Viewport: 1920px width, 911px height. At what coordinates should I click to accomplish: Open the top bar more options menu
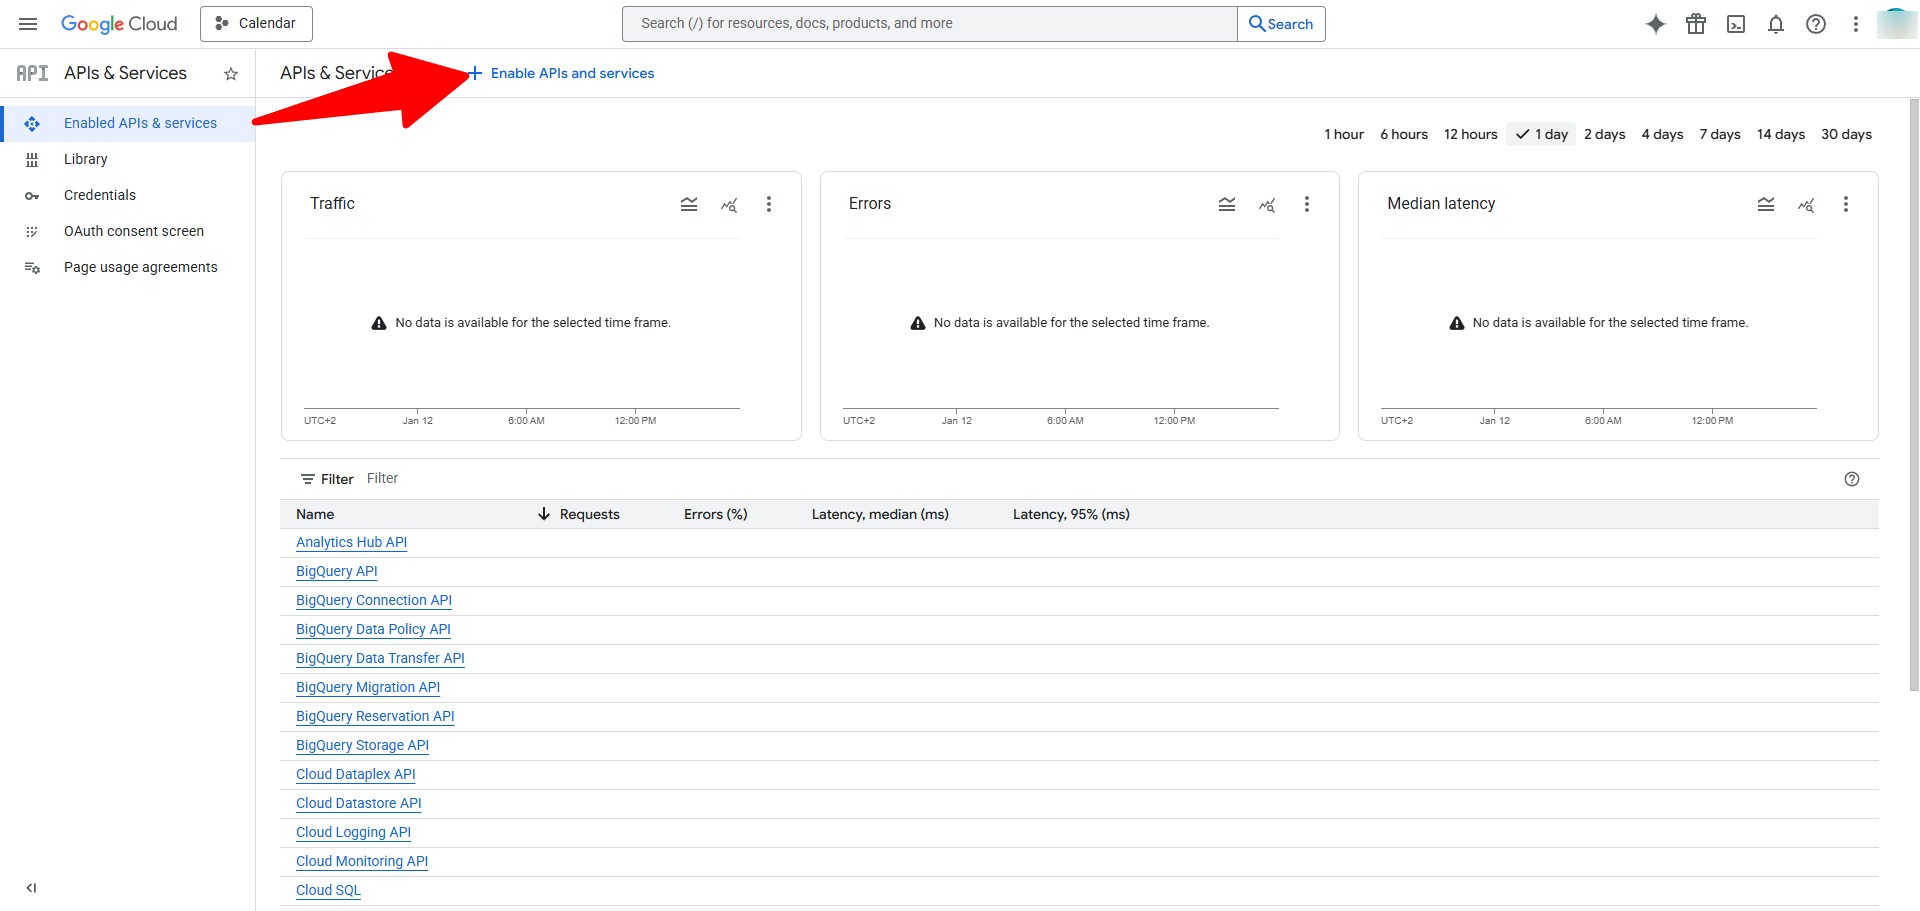pyautogui.click(x=1856, y=24)
